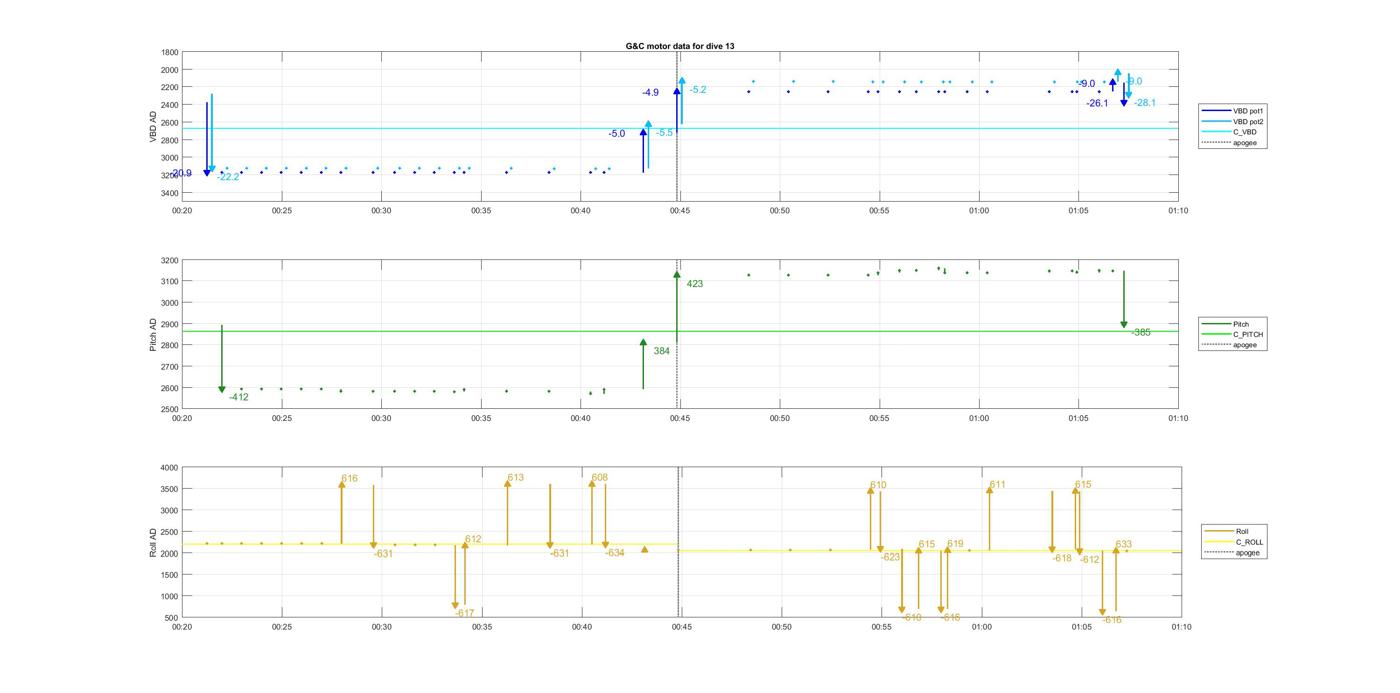
Task: Click the '608' roll data label
Action: [x=599, y=478]
